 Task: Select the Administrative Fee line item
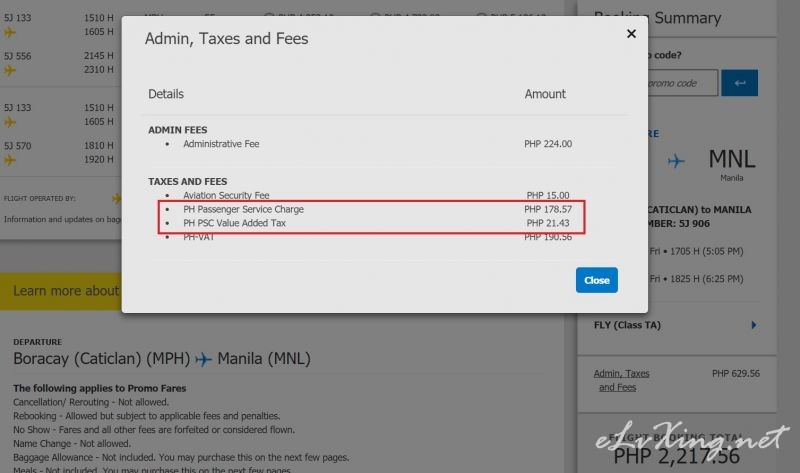[x=221, y=144]
